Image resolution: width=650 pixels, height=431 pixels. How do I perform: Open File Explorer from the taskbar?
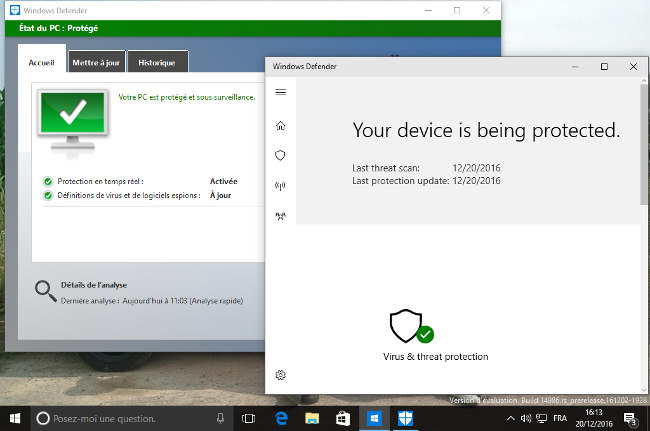[312, 419]
